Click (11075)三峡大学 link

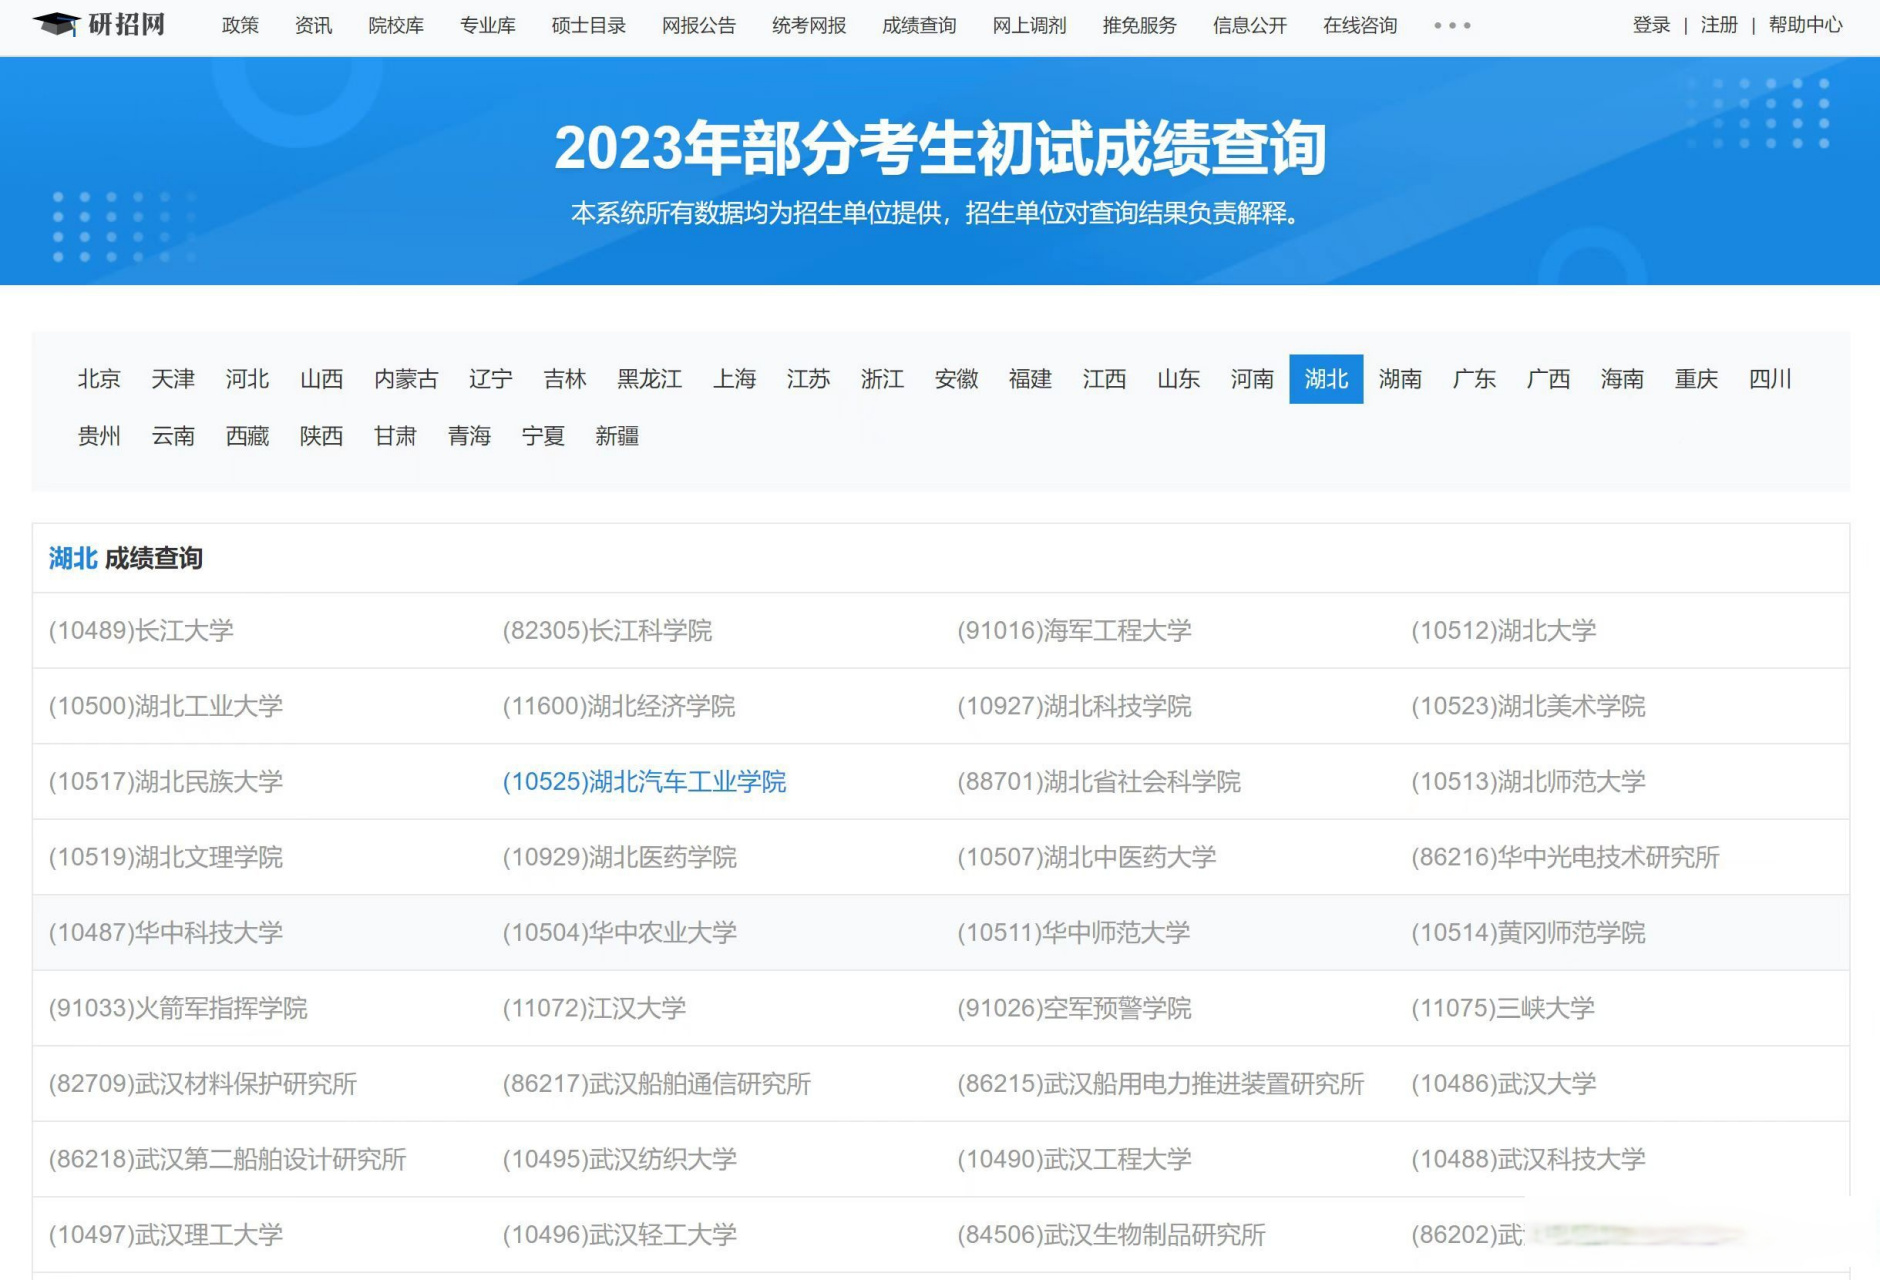tap(1503, 1008)
